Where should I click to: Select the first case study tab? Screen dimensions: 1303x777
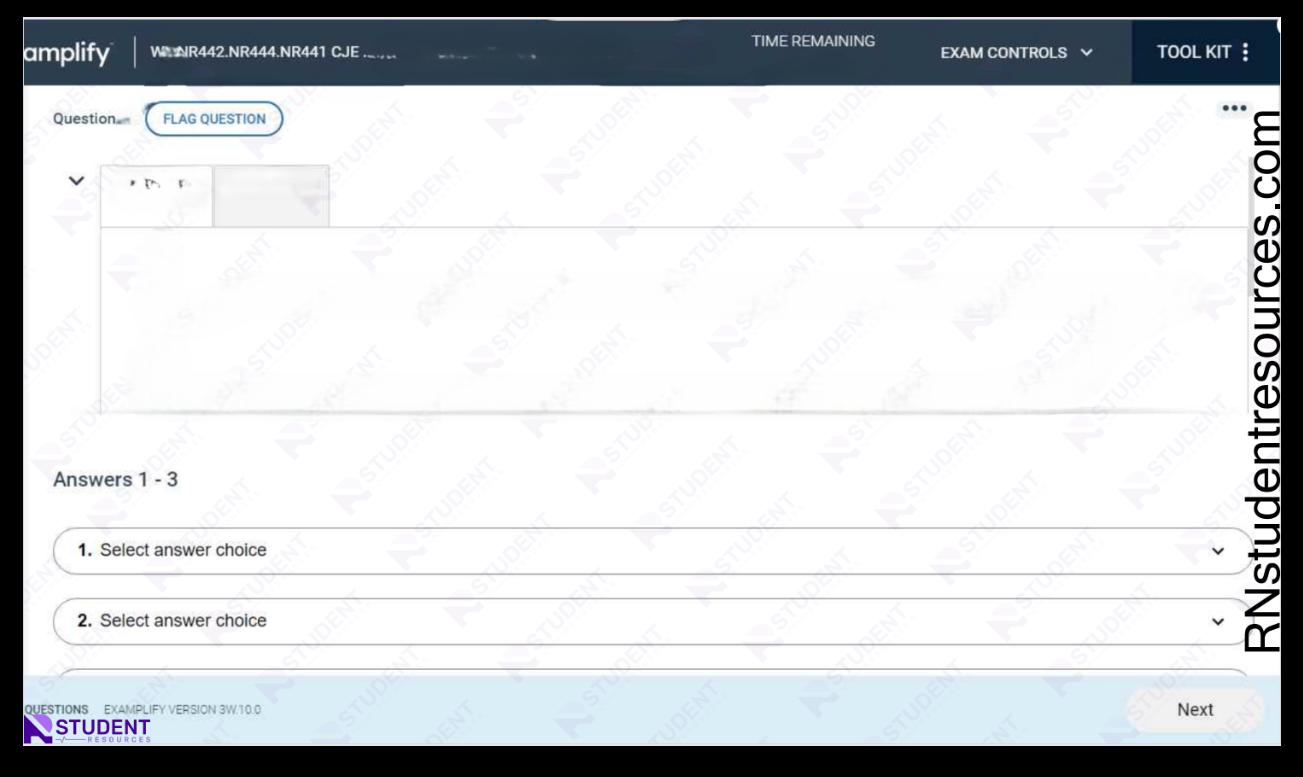pos(156,196)
